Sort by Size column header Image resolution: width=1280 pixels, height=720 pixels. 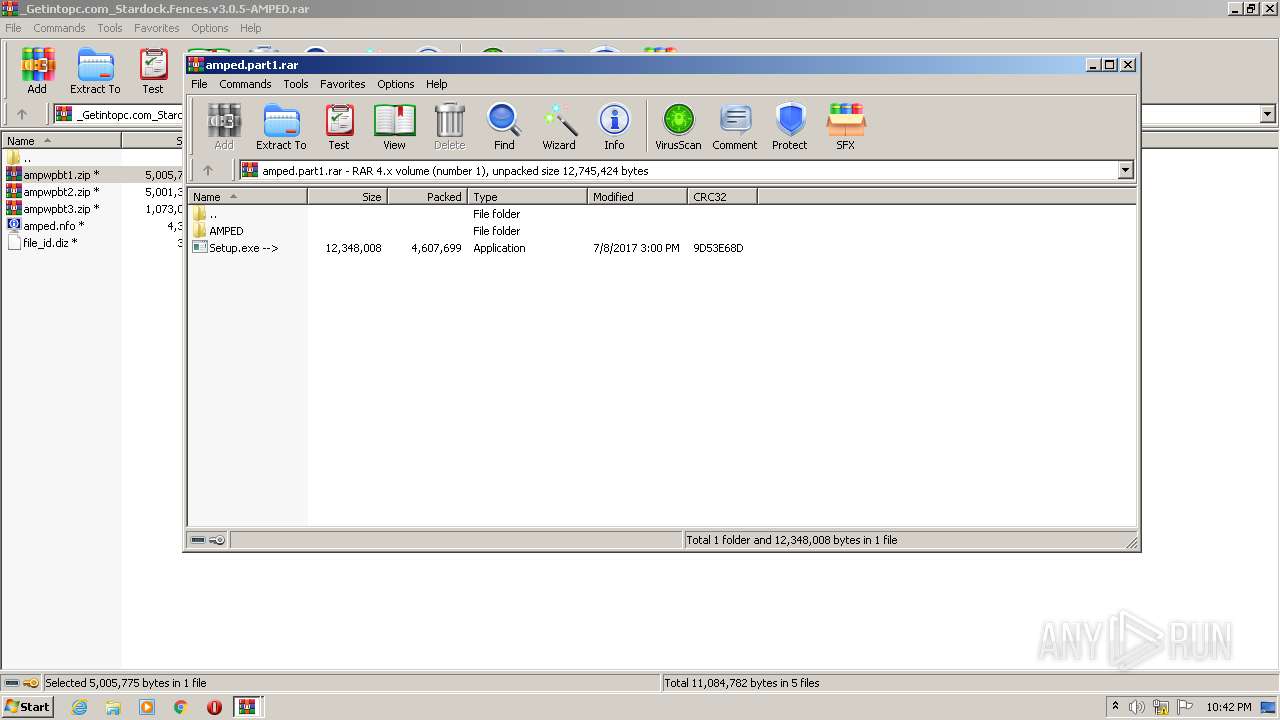[x=347, y=197]
